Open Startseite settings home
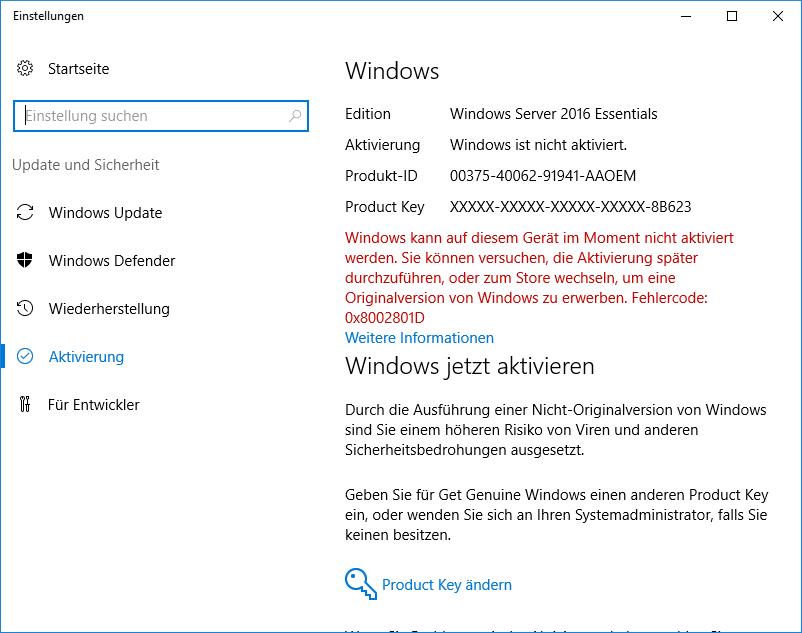This screenshot has height=633, width=802. click(x=78, y=69)
